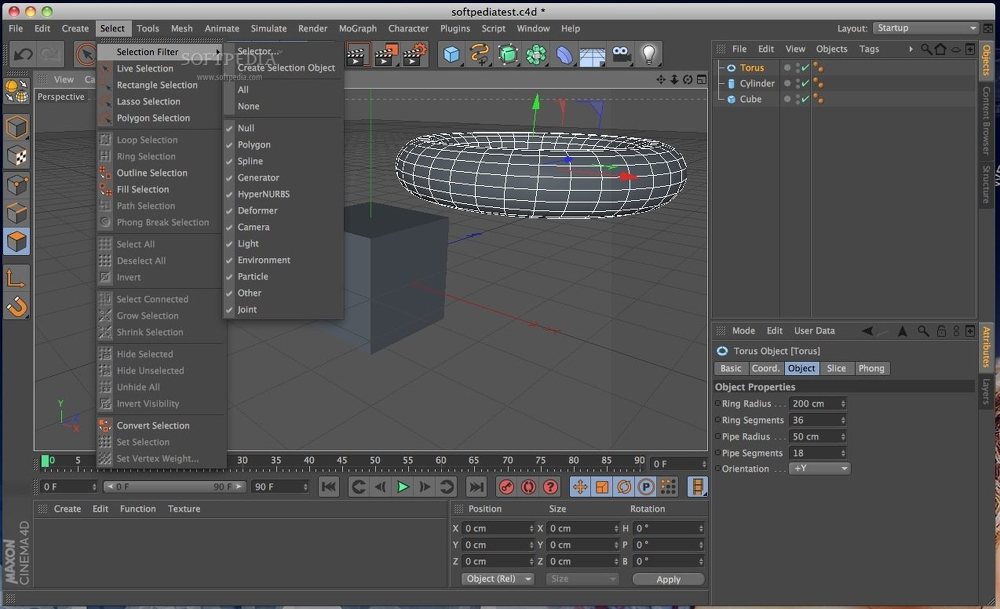Open the Layout Startup dropdown
Viewport: 1000px width, 609px height.
coord(925,28)
